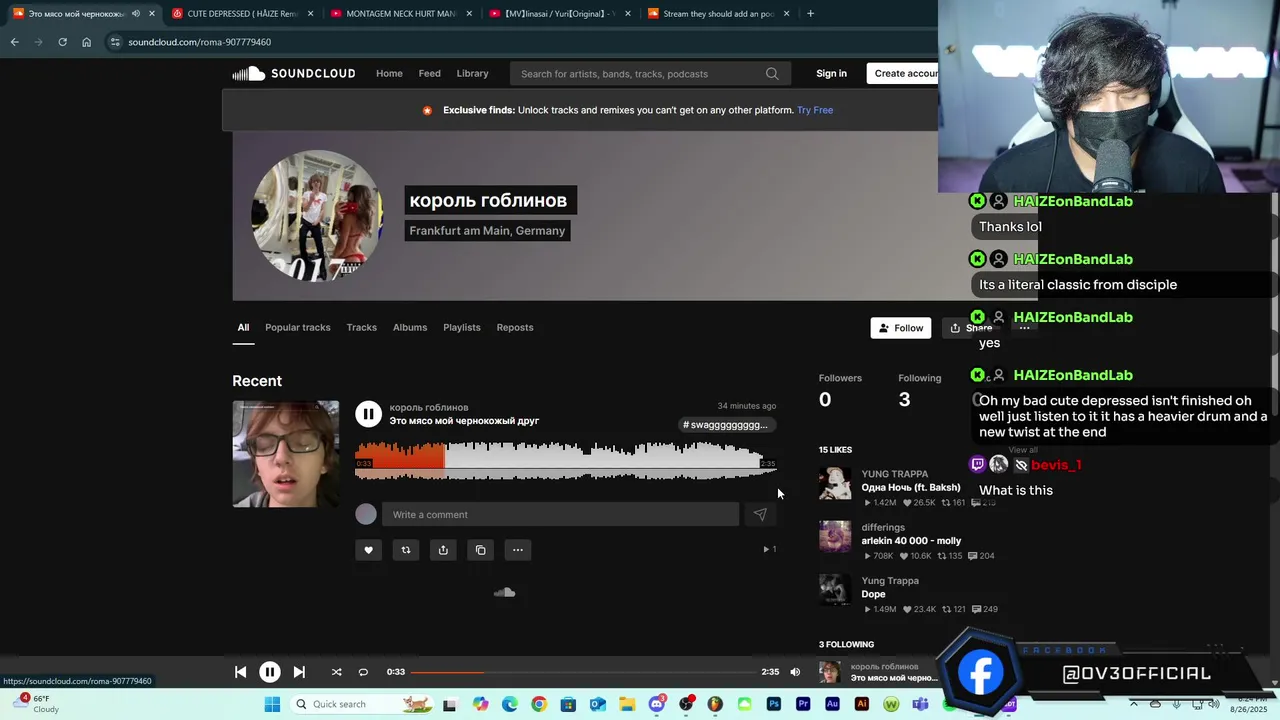Open Chrome from the taskbar
Screen dimensions: 1280x720
click(x=539, y=704)
